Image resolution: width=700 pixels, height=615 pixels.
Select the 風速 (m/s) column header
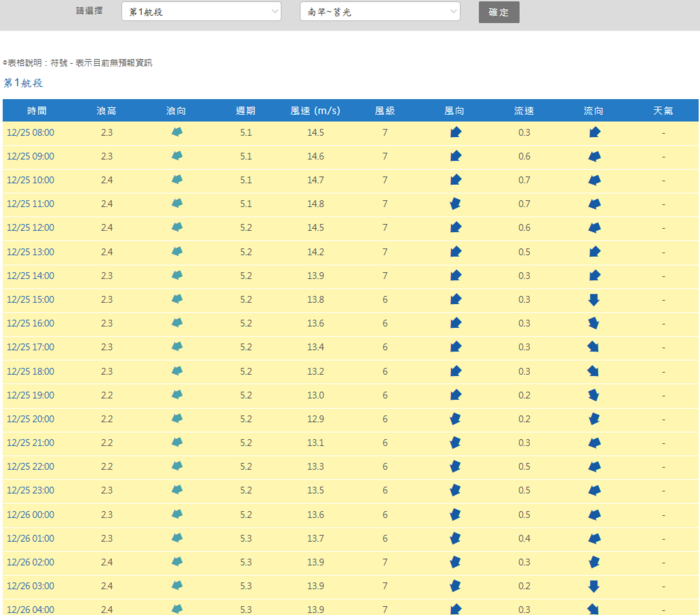(315, 110)
